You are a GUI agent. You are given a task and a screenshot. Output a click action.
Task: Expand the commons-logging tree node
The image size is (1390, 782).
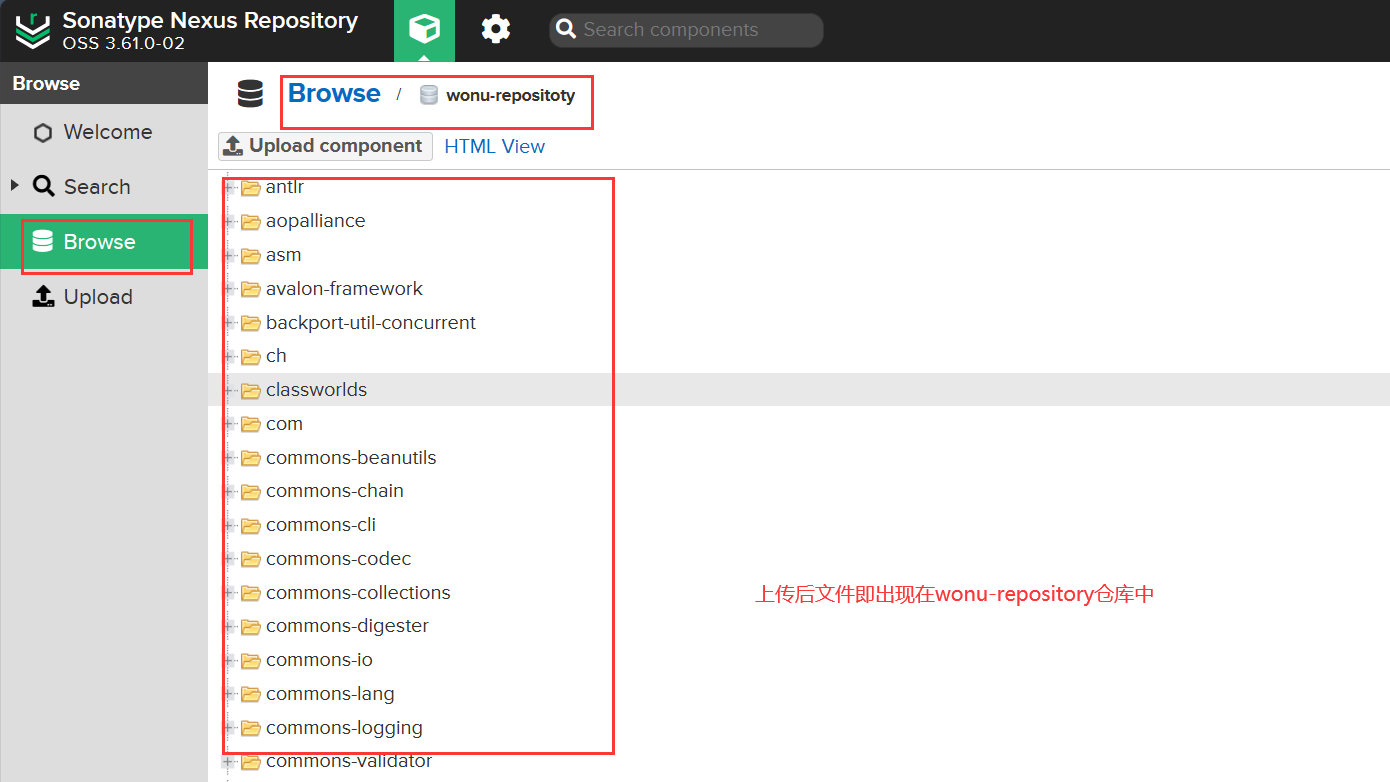[229, 728]
